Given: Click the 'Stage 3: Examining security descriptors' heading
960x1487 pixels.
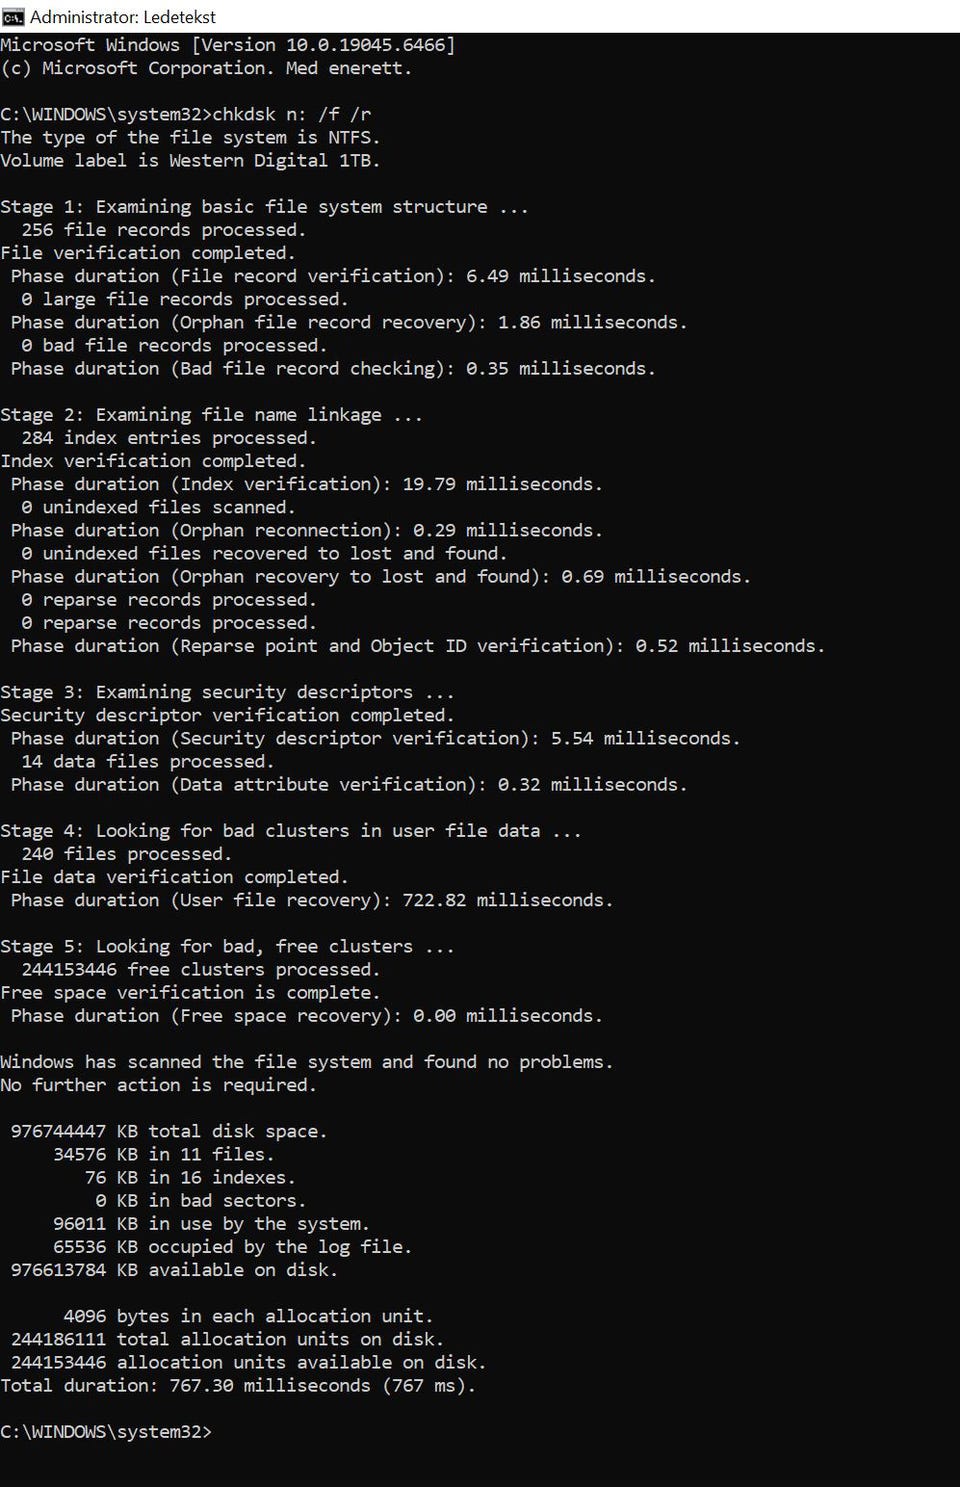Looking at the screenshot, I should 227,692.
